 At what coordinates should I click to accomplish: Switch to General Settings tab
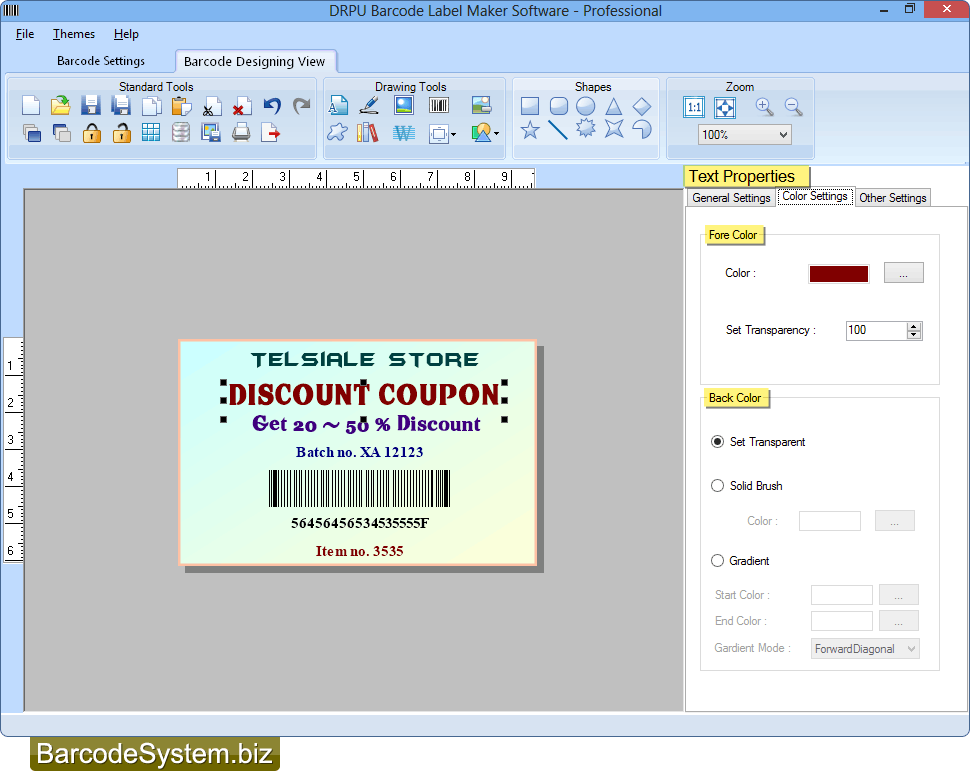(731, 197)
